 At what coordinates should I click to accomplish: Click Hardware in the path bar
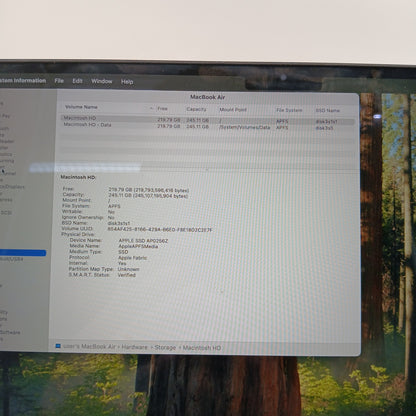click(134, 347)
